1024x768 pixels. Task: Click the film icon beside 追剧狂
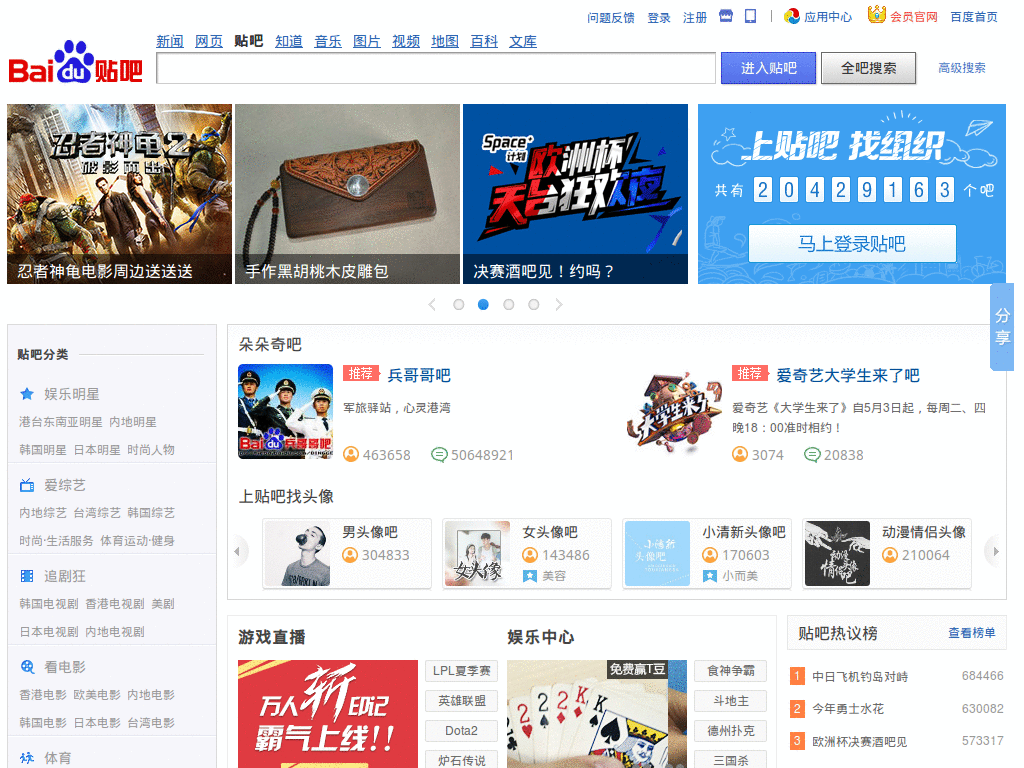point(27,576)
